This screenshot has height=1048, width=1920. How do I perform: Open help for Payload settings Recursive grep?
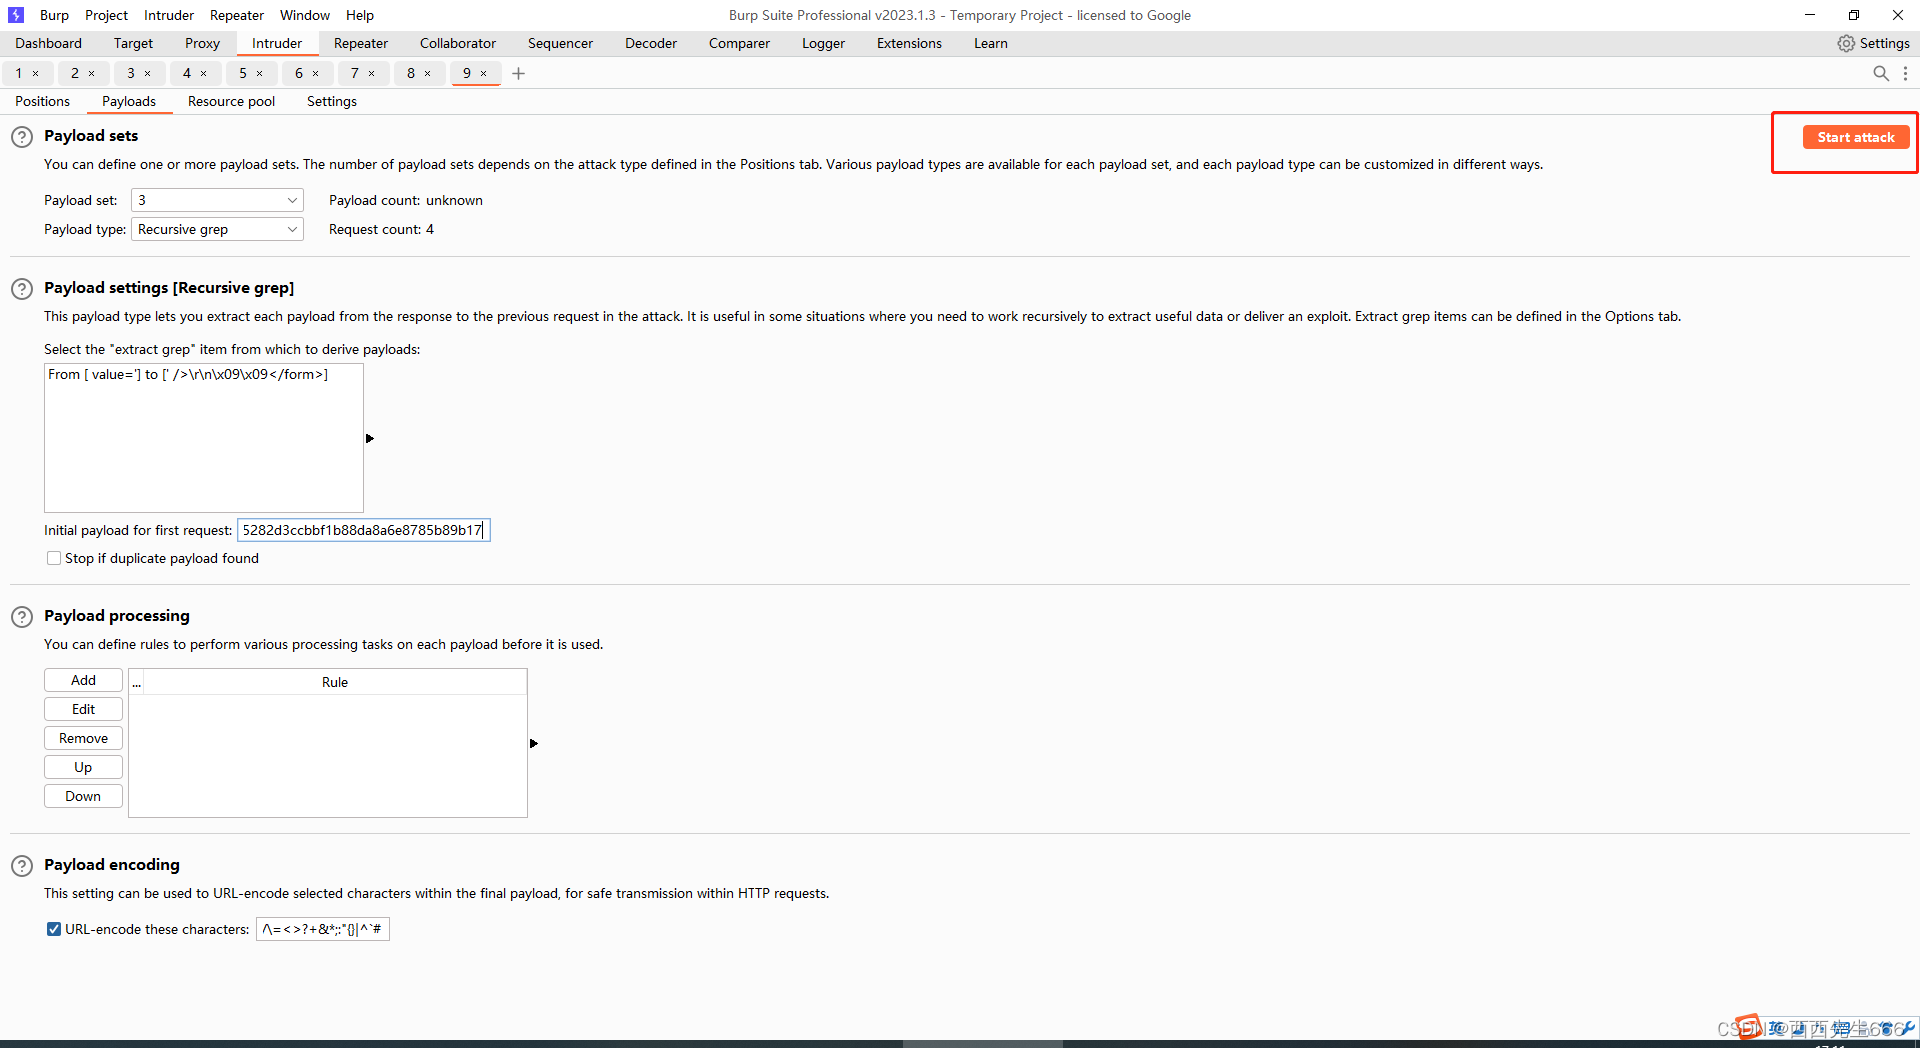(22, 289)
